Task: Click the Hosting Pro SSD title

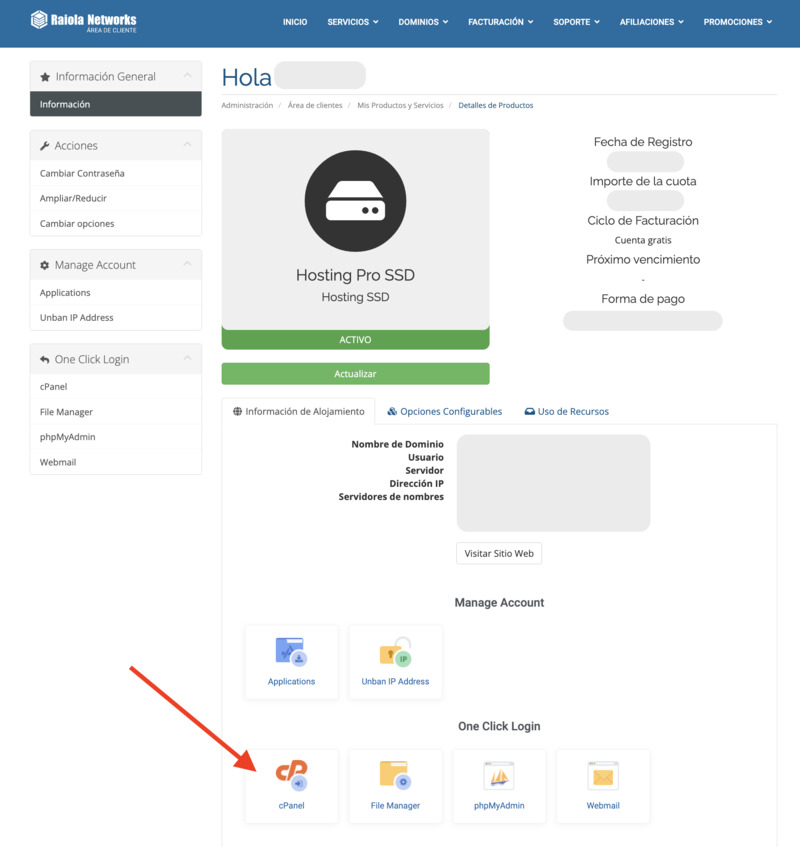Action: [x=355, y=275]
